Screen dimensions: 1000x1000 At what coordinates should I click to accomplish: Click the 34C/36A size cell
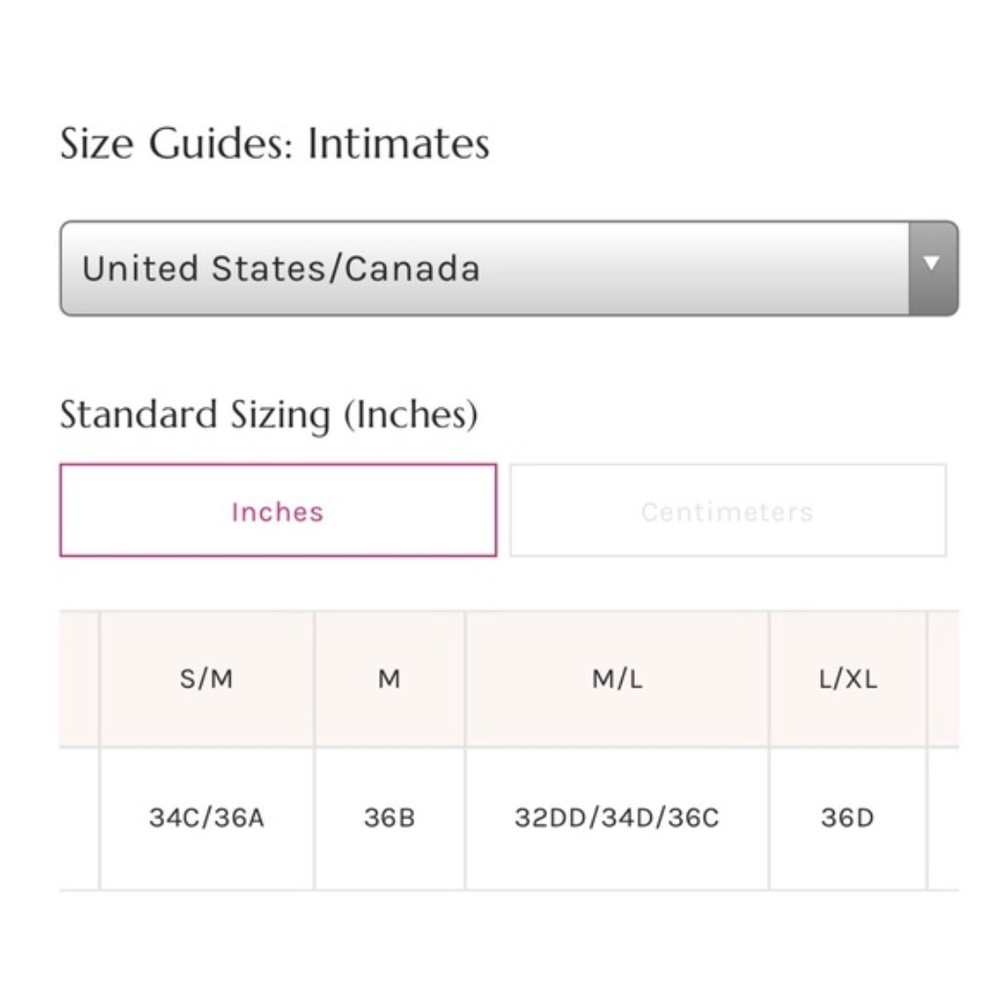(207, 818)
